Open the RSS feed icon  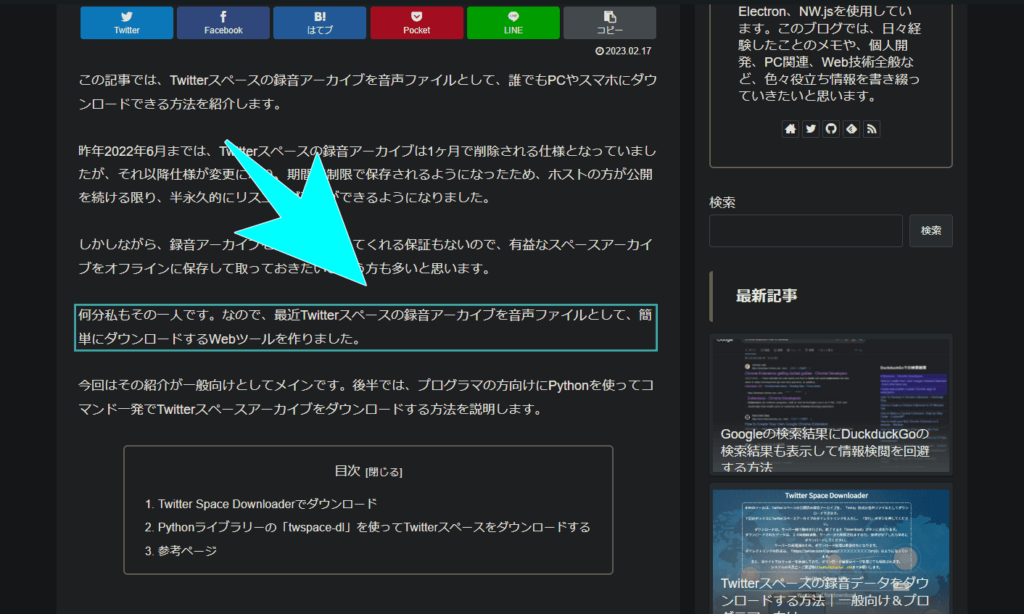(872, 129)
